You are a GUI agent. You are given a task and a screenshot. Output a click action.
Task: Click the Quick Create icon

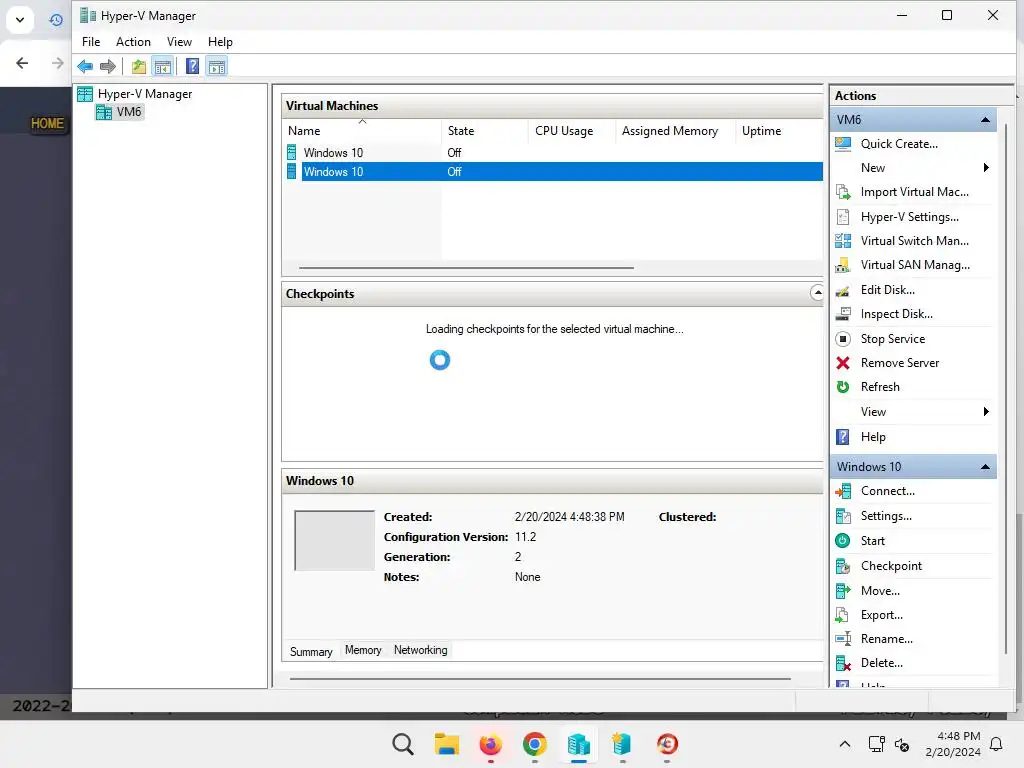click(x=843, y=144)
